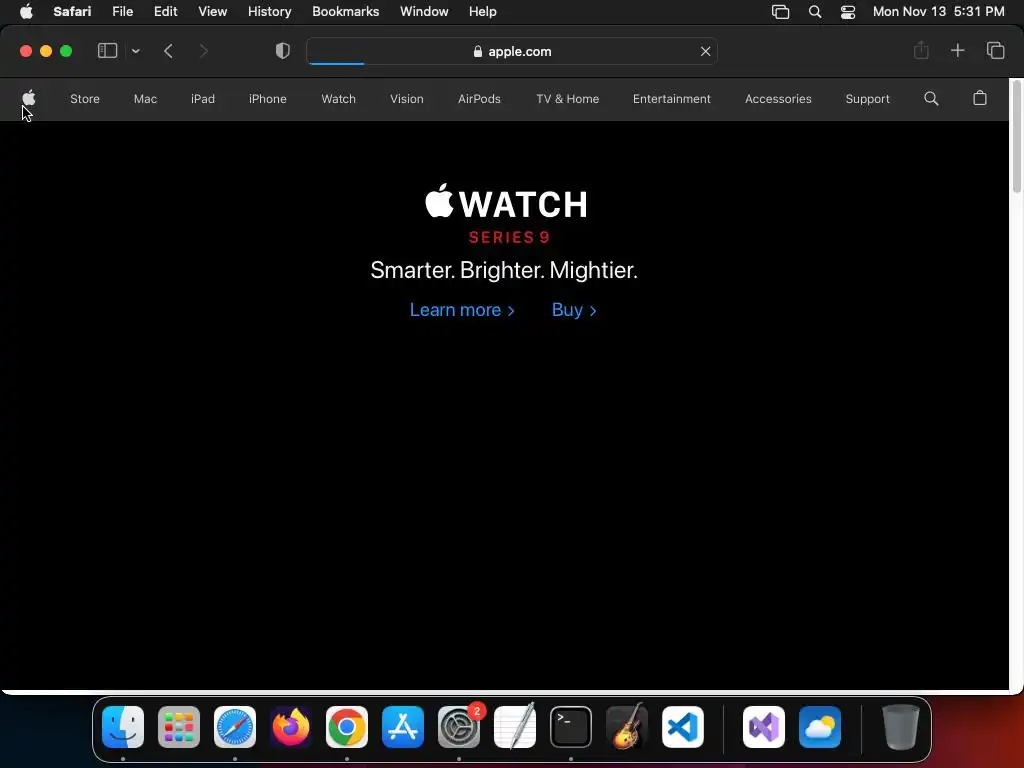Screen dimensions: 1024x768
Task: Click the Safari icon in the Dock
Action: pos(235,727)
